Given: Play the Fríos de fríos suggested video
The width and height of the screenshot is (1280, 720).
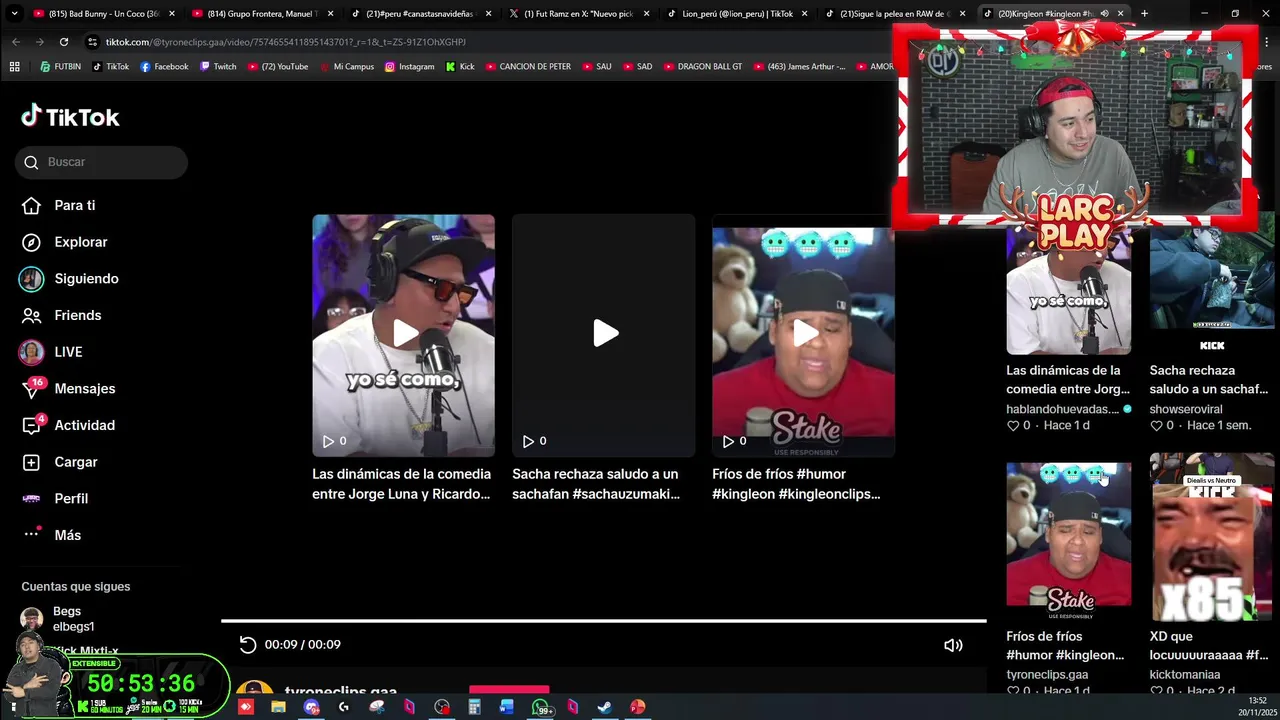Looking at the screenshot, I should (803, 335).
